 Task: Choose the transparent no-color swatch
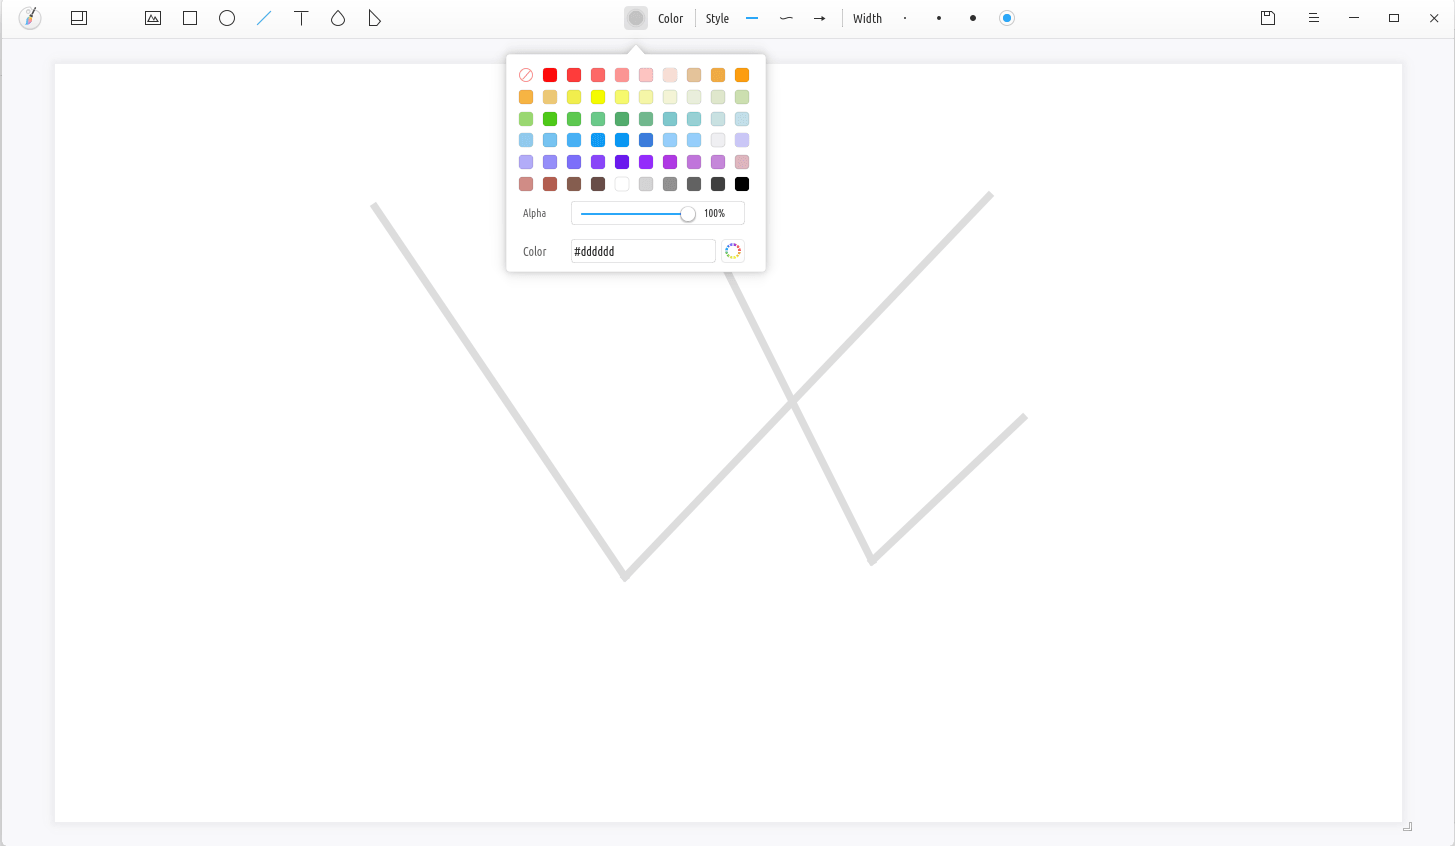(x=526, y=75)
